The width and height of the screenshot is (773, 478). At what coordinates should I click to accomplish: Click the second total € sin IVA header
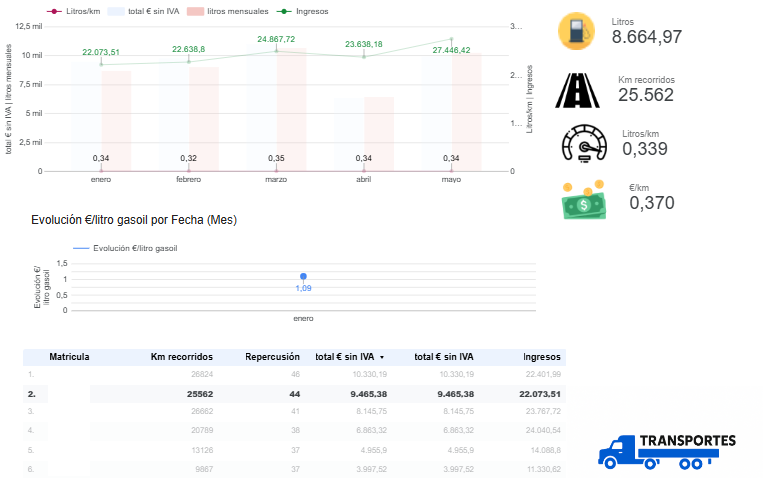point(444,357)
